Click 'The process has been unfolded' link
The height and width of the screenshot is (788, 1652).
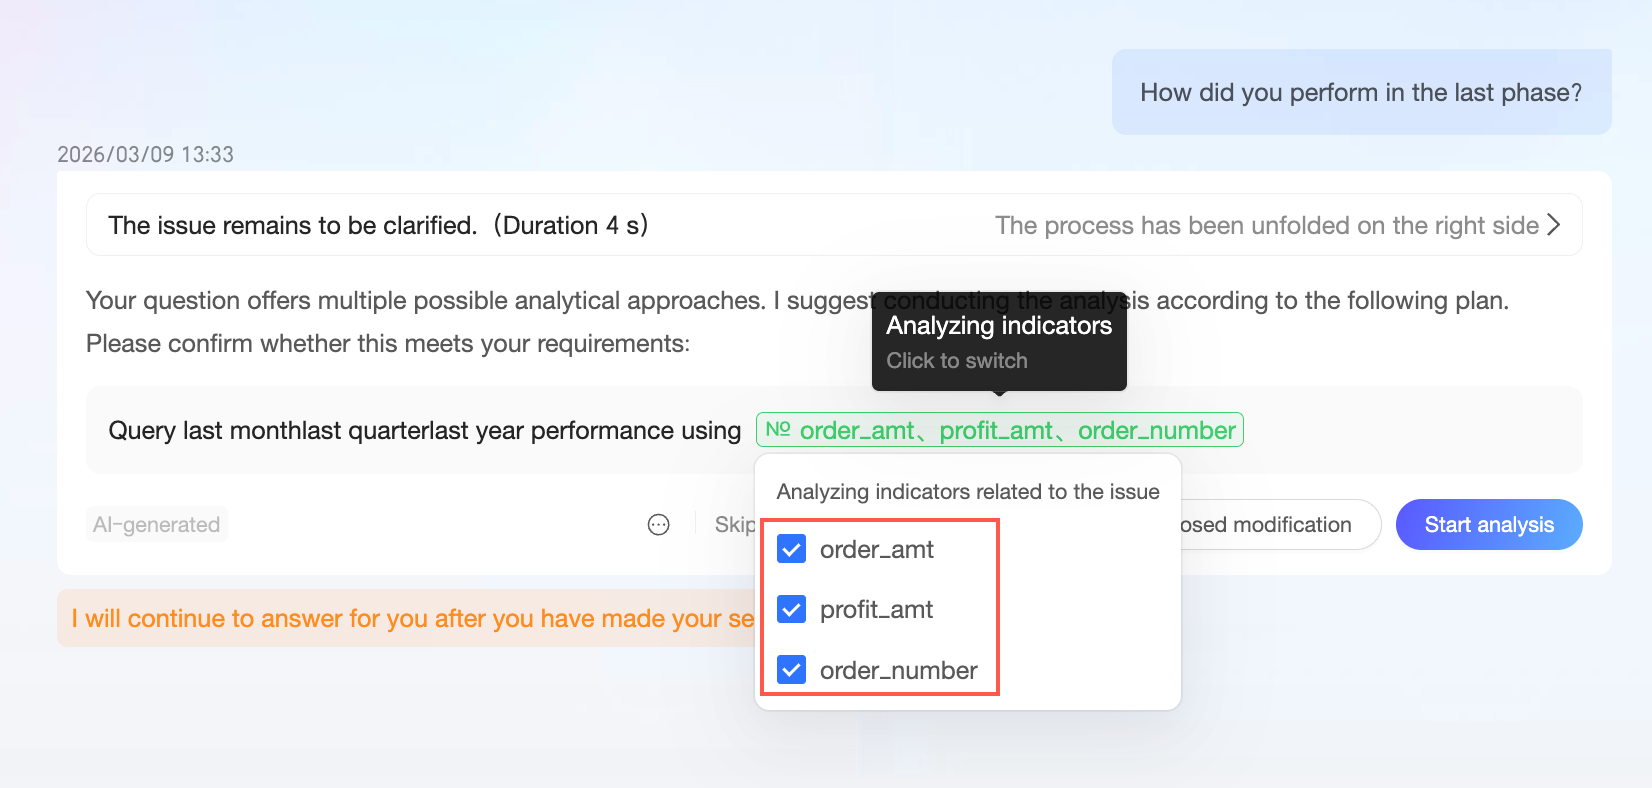[1266, 225]
